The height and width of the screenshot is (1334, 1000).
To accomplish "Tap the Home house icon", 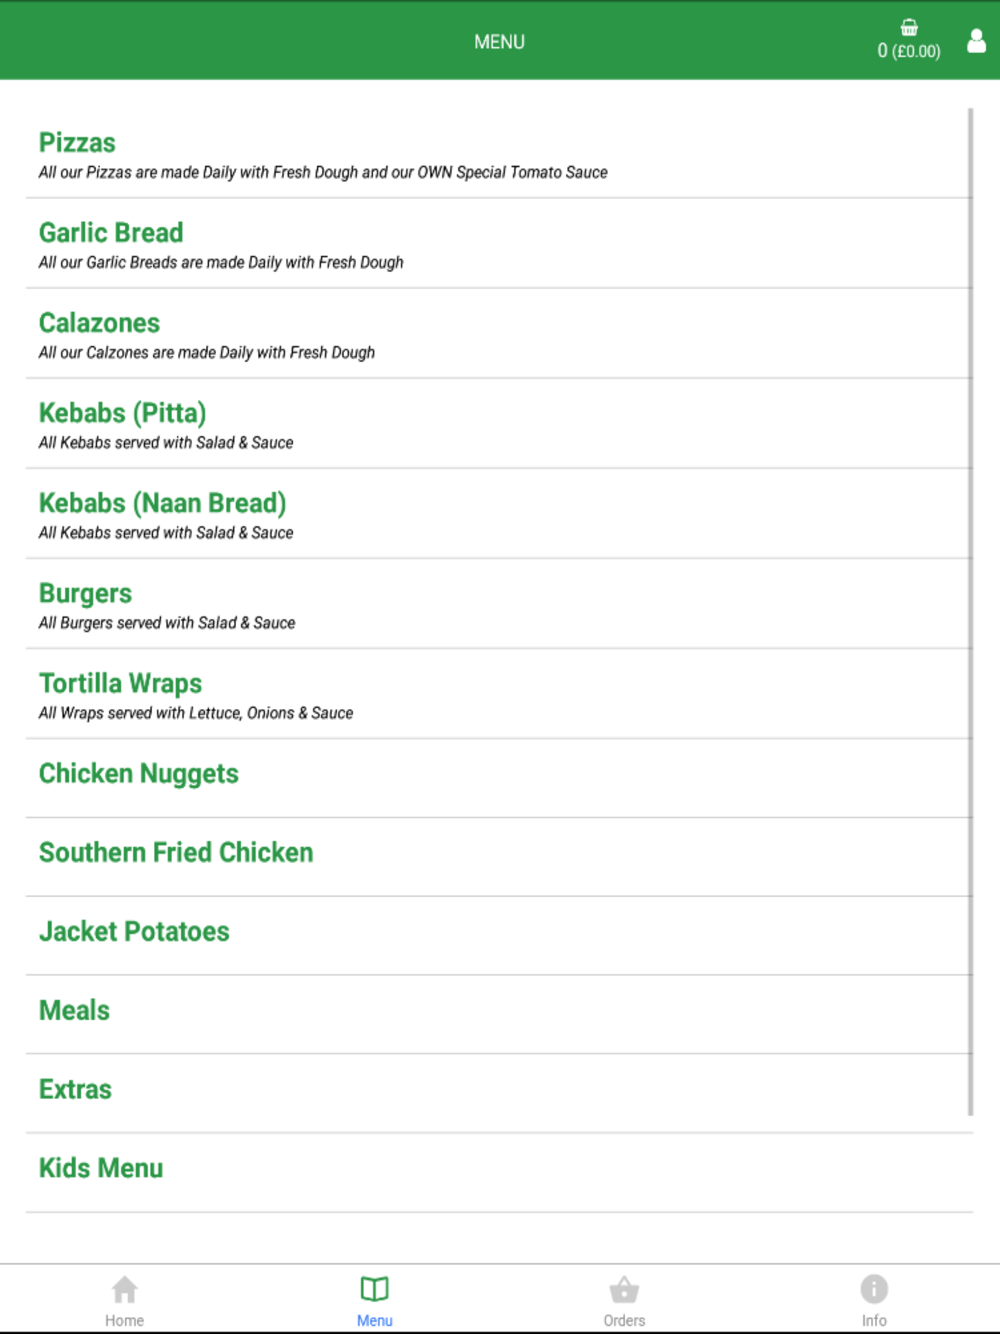I will [x=125, y=1289].
